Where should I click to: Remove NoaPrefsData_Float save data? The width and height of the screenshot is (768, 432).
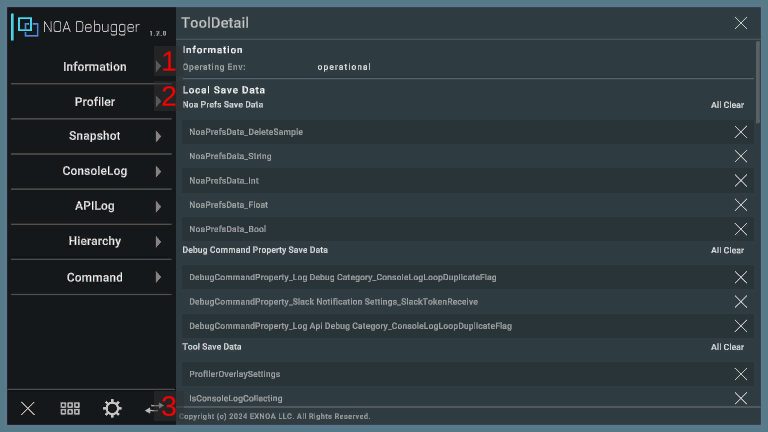[741, 205]
